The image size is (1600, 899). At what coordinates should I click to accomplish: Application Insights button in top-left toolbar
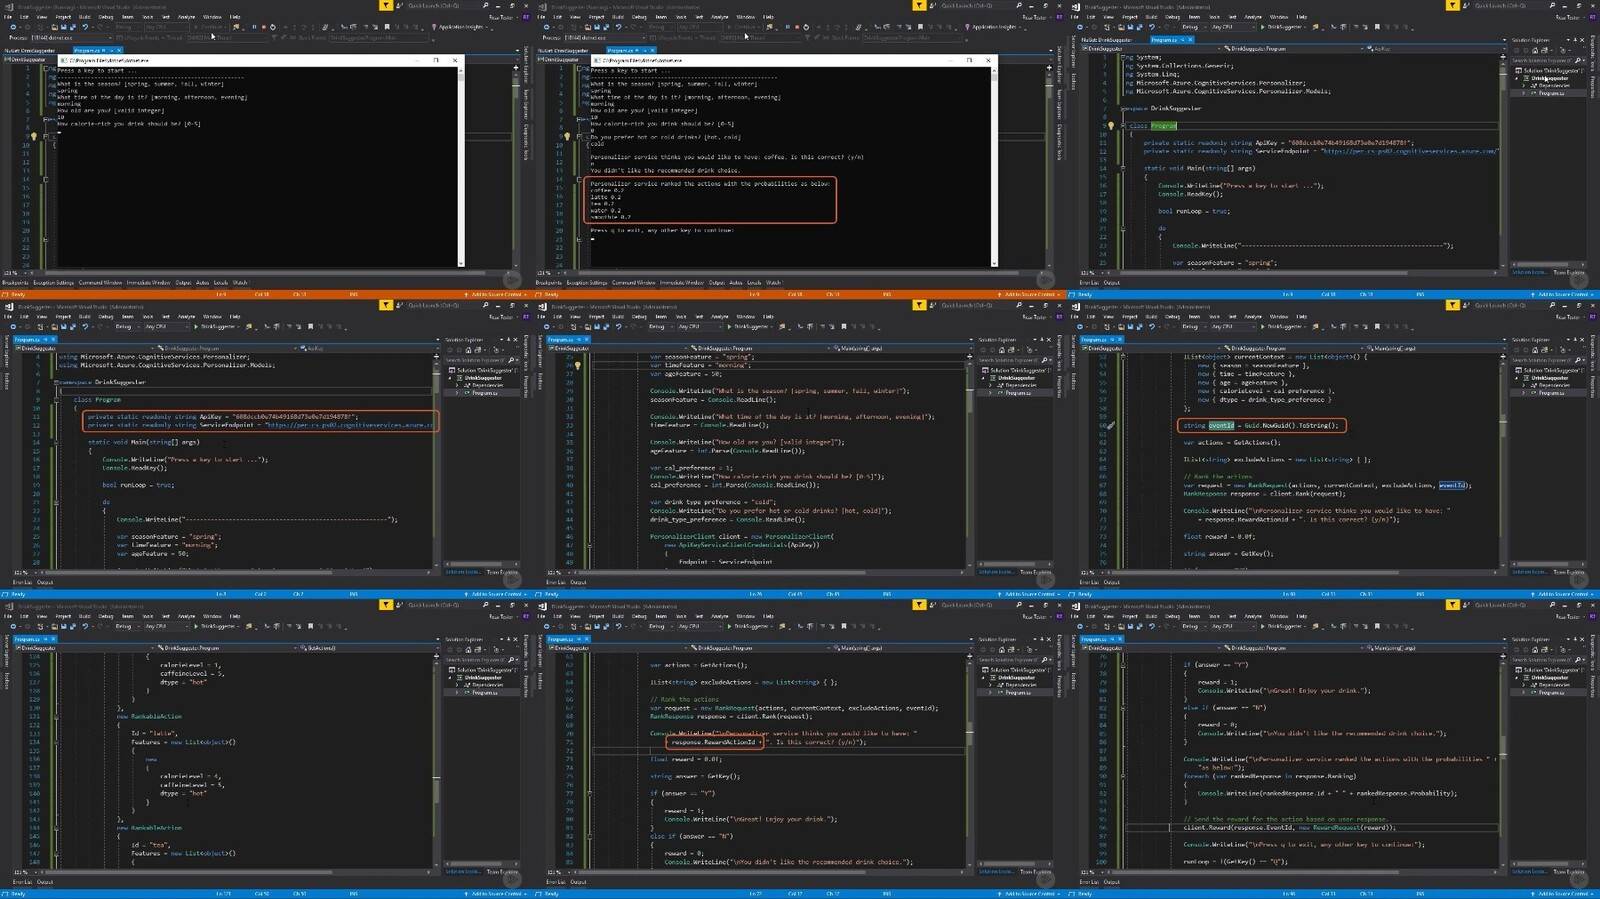pos(457,27)
